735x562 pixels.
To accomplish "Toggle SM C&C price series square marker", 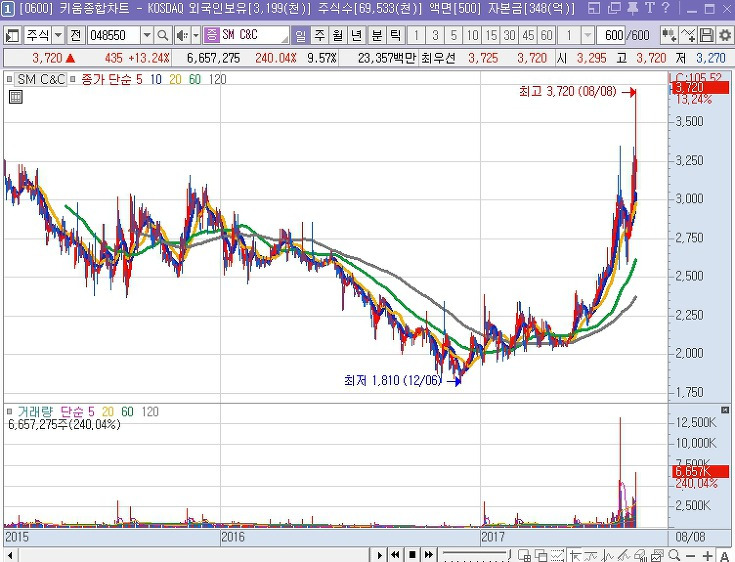I will [9, 79].
